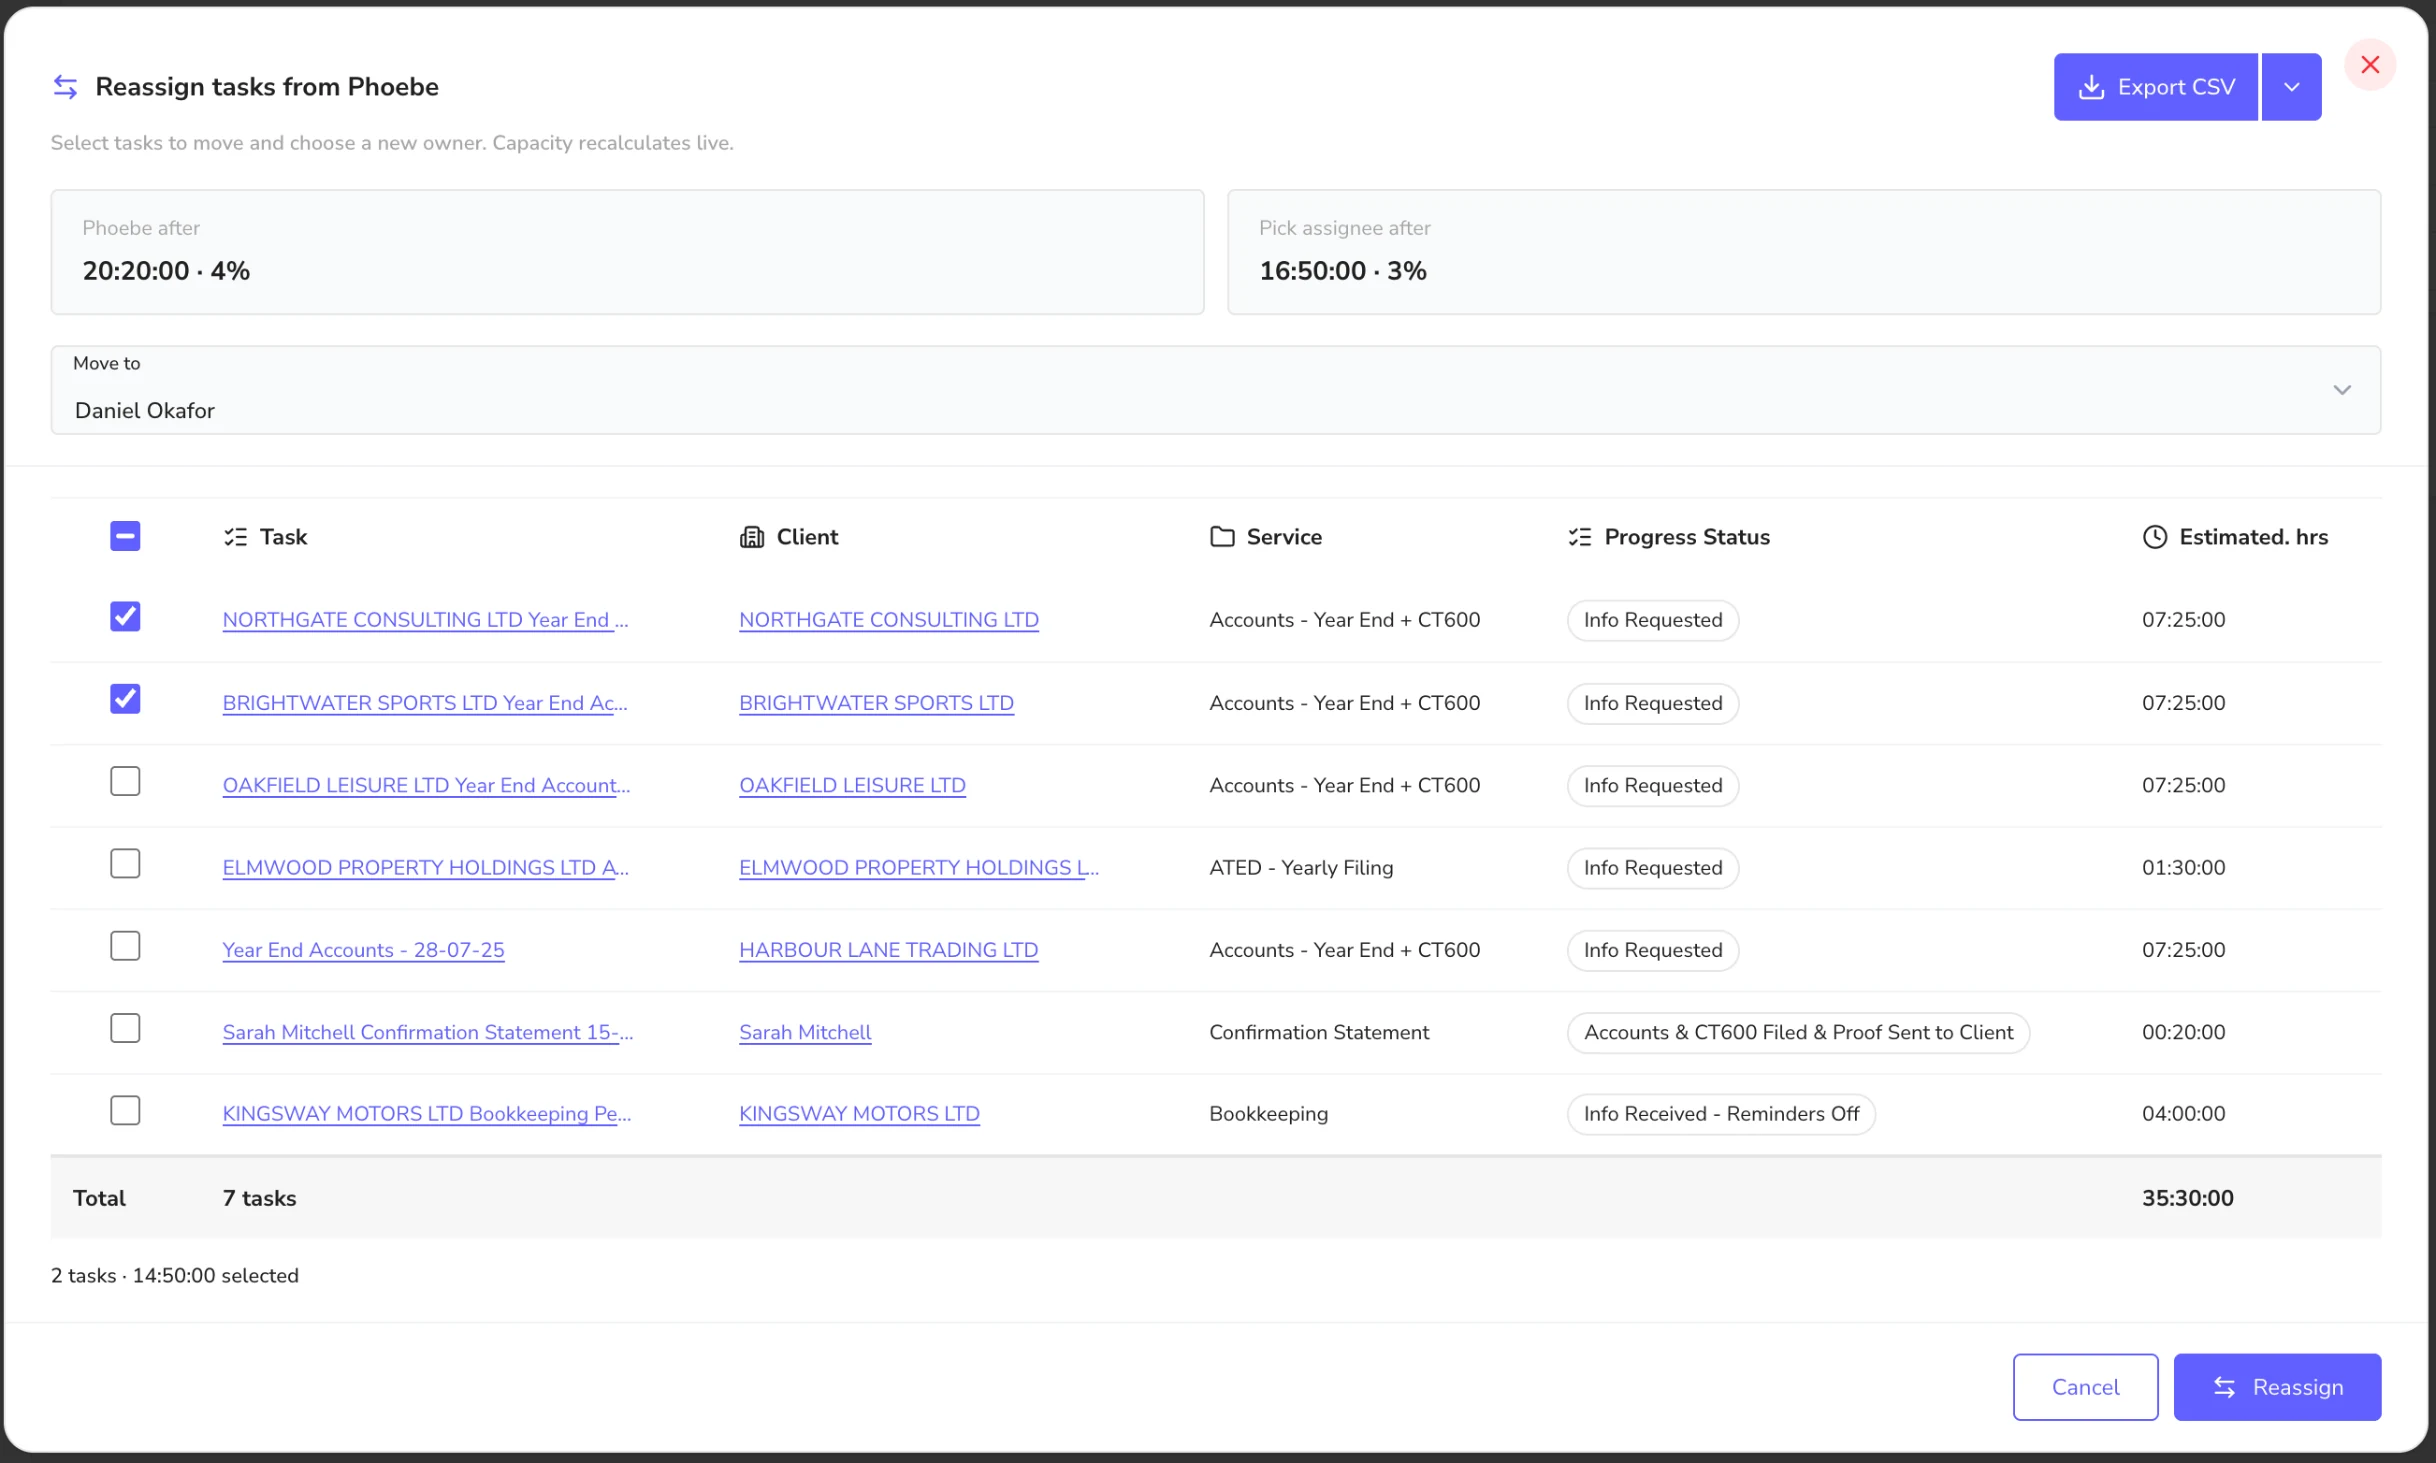2436x1463 pixels.
Task: Click the Client column building icon
Action: (x=752, y=537)
